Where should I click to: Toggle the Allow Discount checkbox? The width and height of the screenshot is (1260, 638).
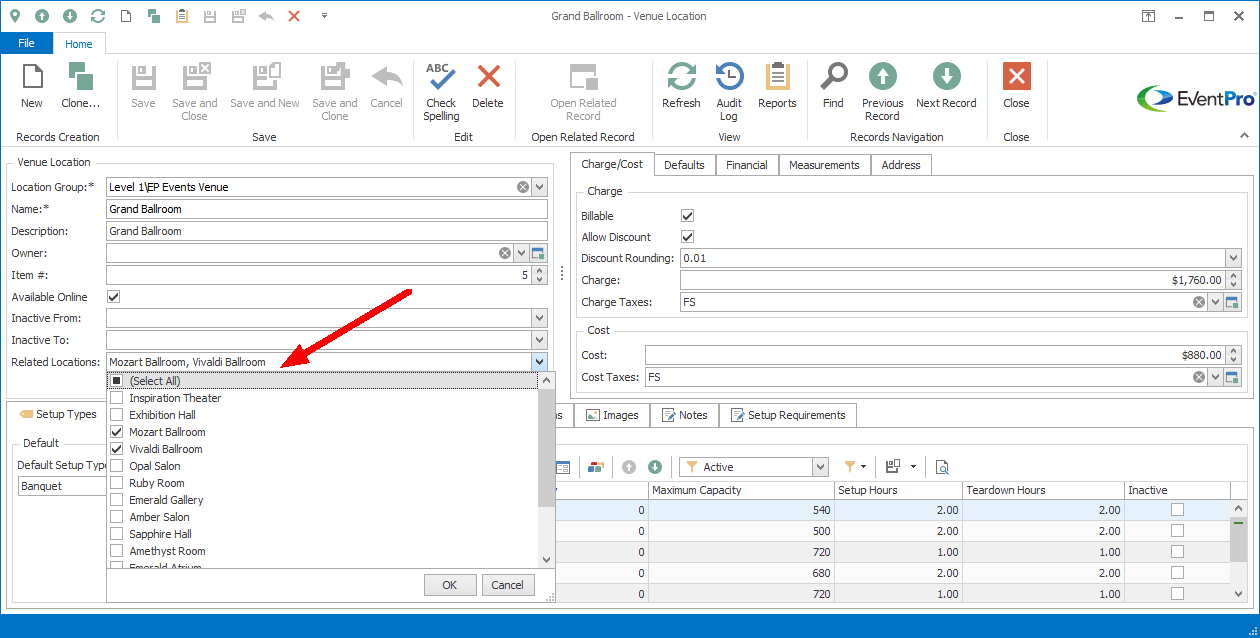pos(687,237)
